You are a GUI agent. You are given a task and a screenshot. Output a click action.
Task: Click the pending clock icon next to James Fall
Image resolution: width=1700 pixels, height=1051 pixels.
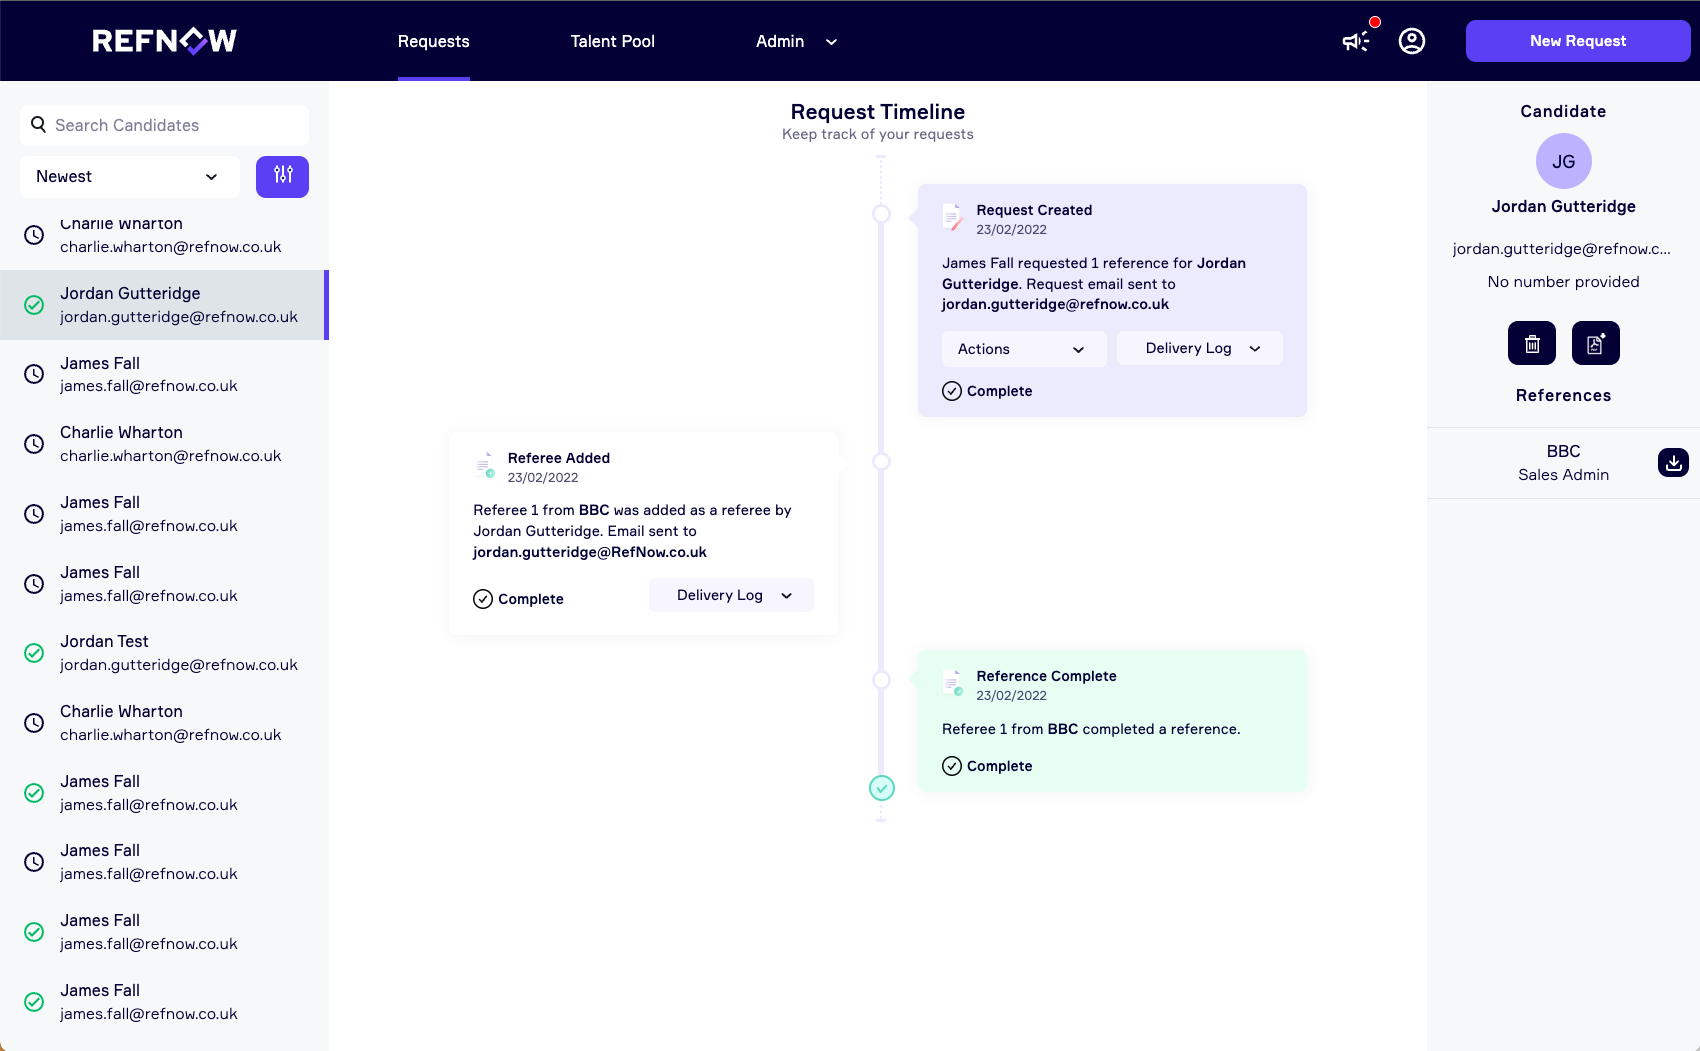(35, 374)
